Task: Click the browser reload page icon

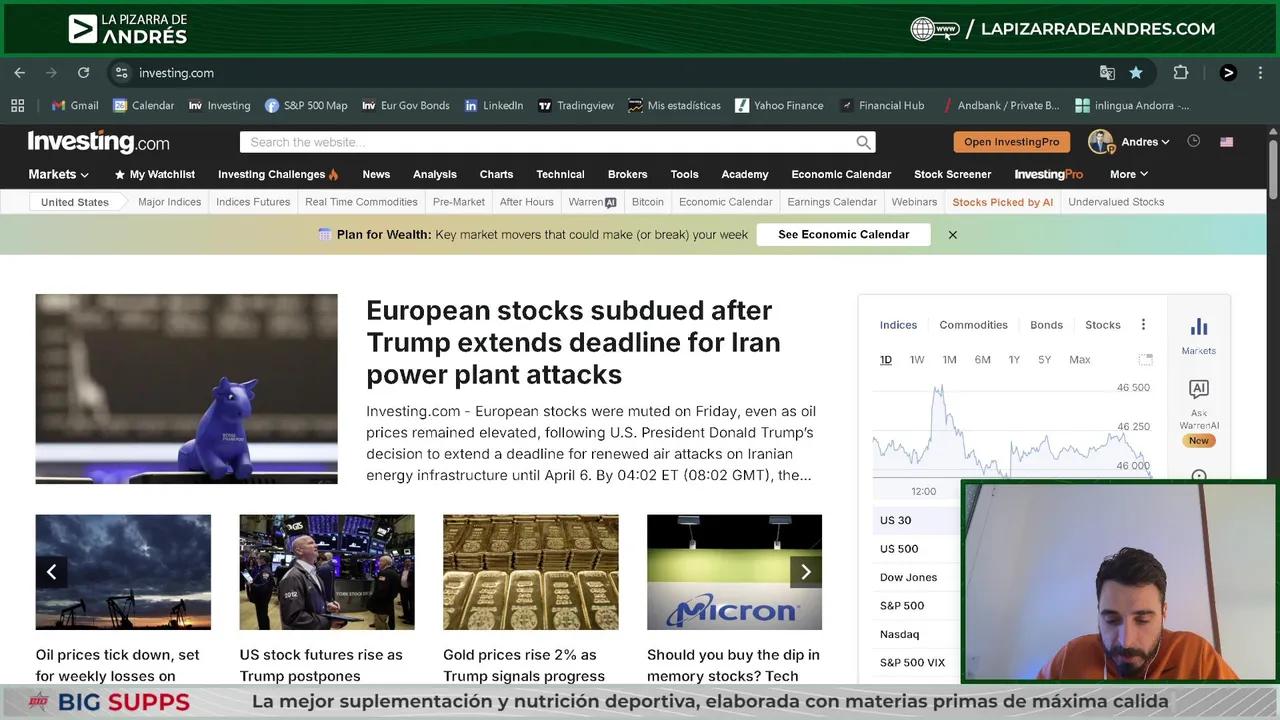Action: click(x=83, y=73)
